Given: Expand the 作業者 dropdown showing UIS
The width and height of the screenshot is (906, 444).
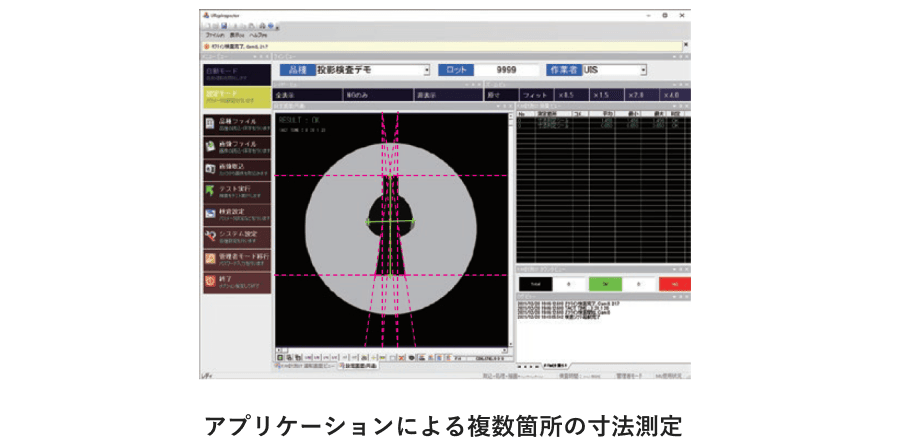Looking at the screenshot, I should click(x=644, y=71).
